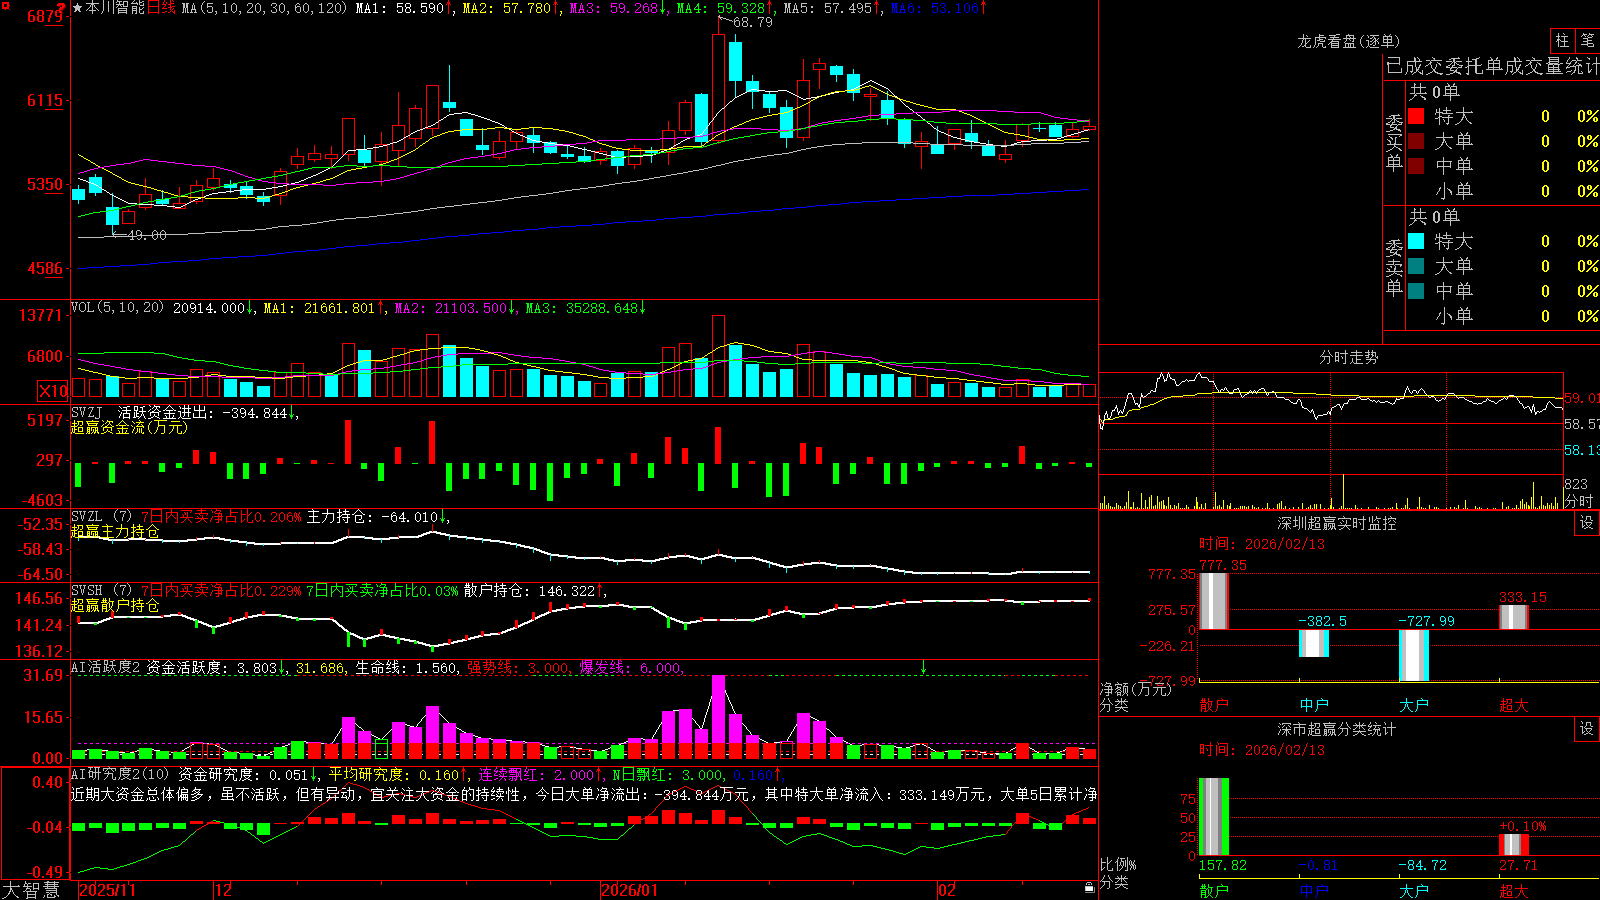1600x900 pixels.
Task: Click the 超赢资金流(万元) yellow label
Action: (x=129, y=427)
